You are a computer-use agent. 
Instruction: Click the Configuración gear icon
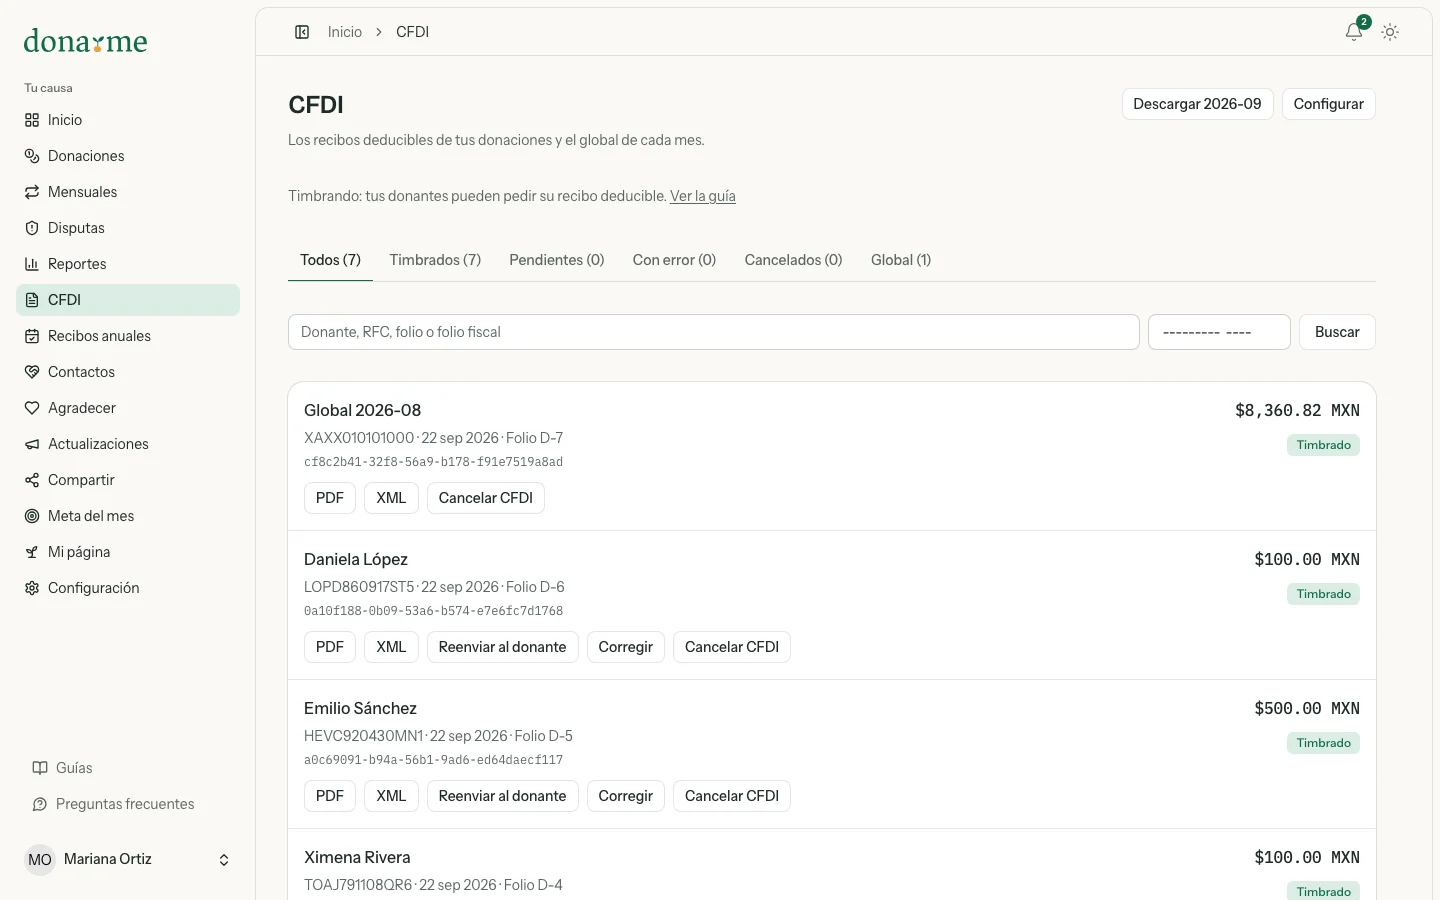[32, 588]
